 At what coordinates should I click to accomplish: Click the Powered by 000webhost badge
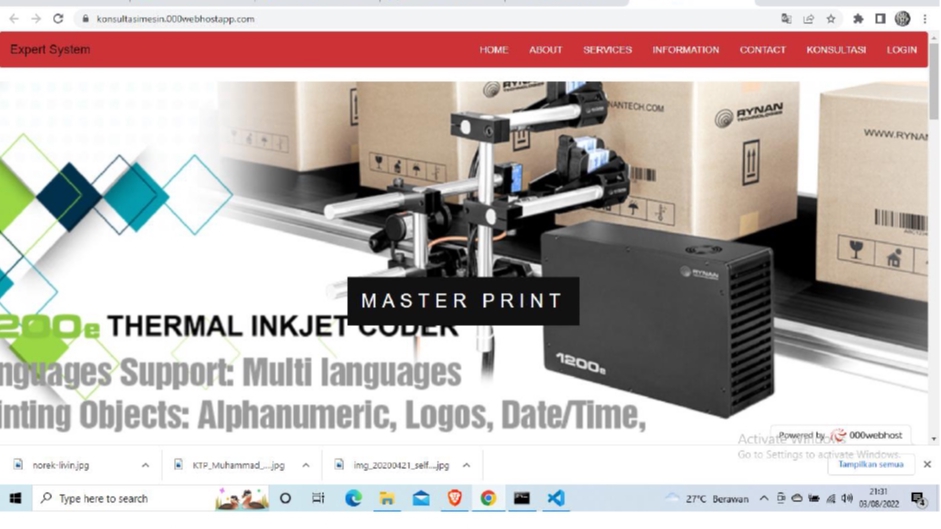pos(840,435)
